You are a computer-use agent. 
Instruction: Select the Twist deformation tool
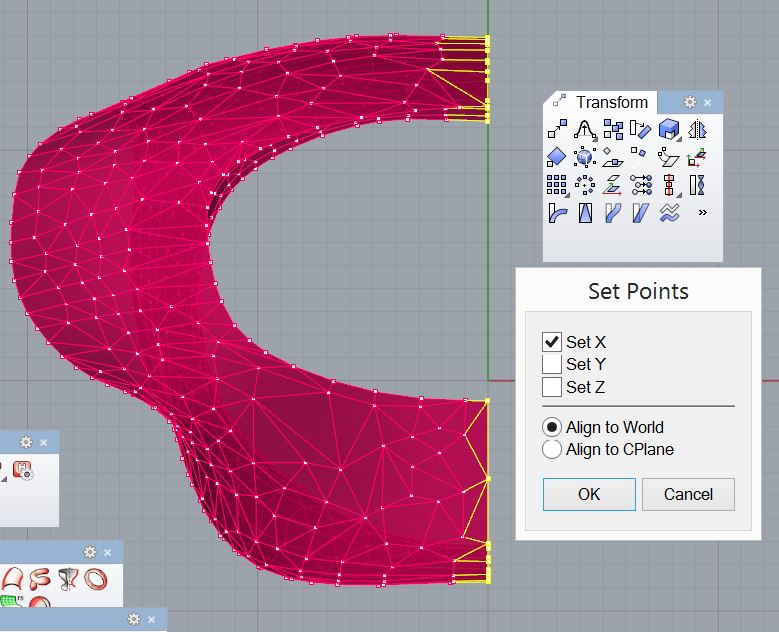[x=697, y=185]
